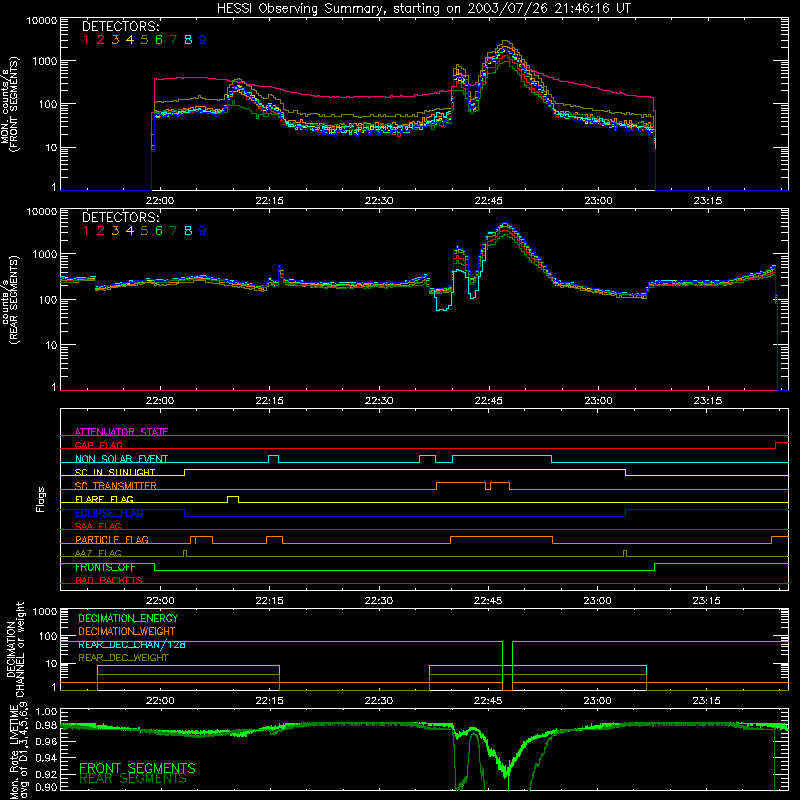The image size is (800, 800).
Task: Select orange detector 3 in front segments legend
Action: click(115, 40)
